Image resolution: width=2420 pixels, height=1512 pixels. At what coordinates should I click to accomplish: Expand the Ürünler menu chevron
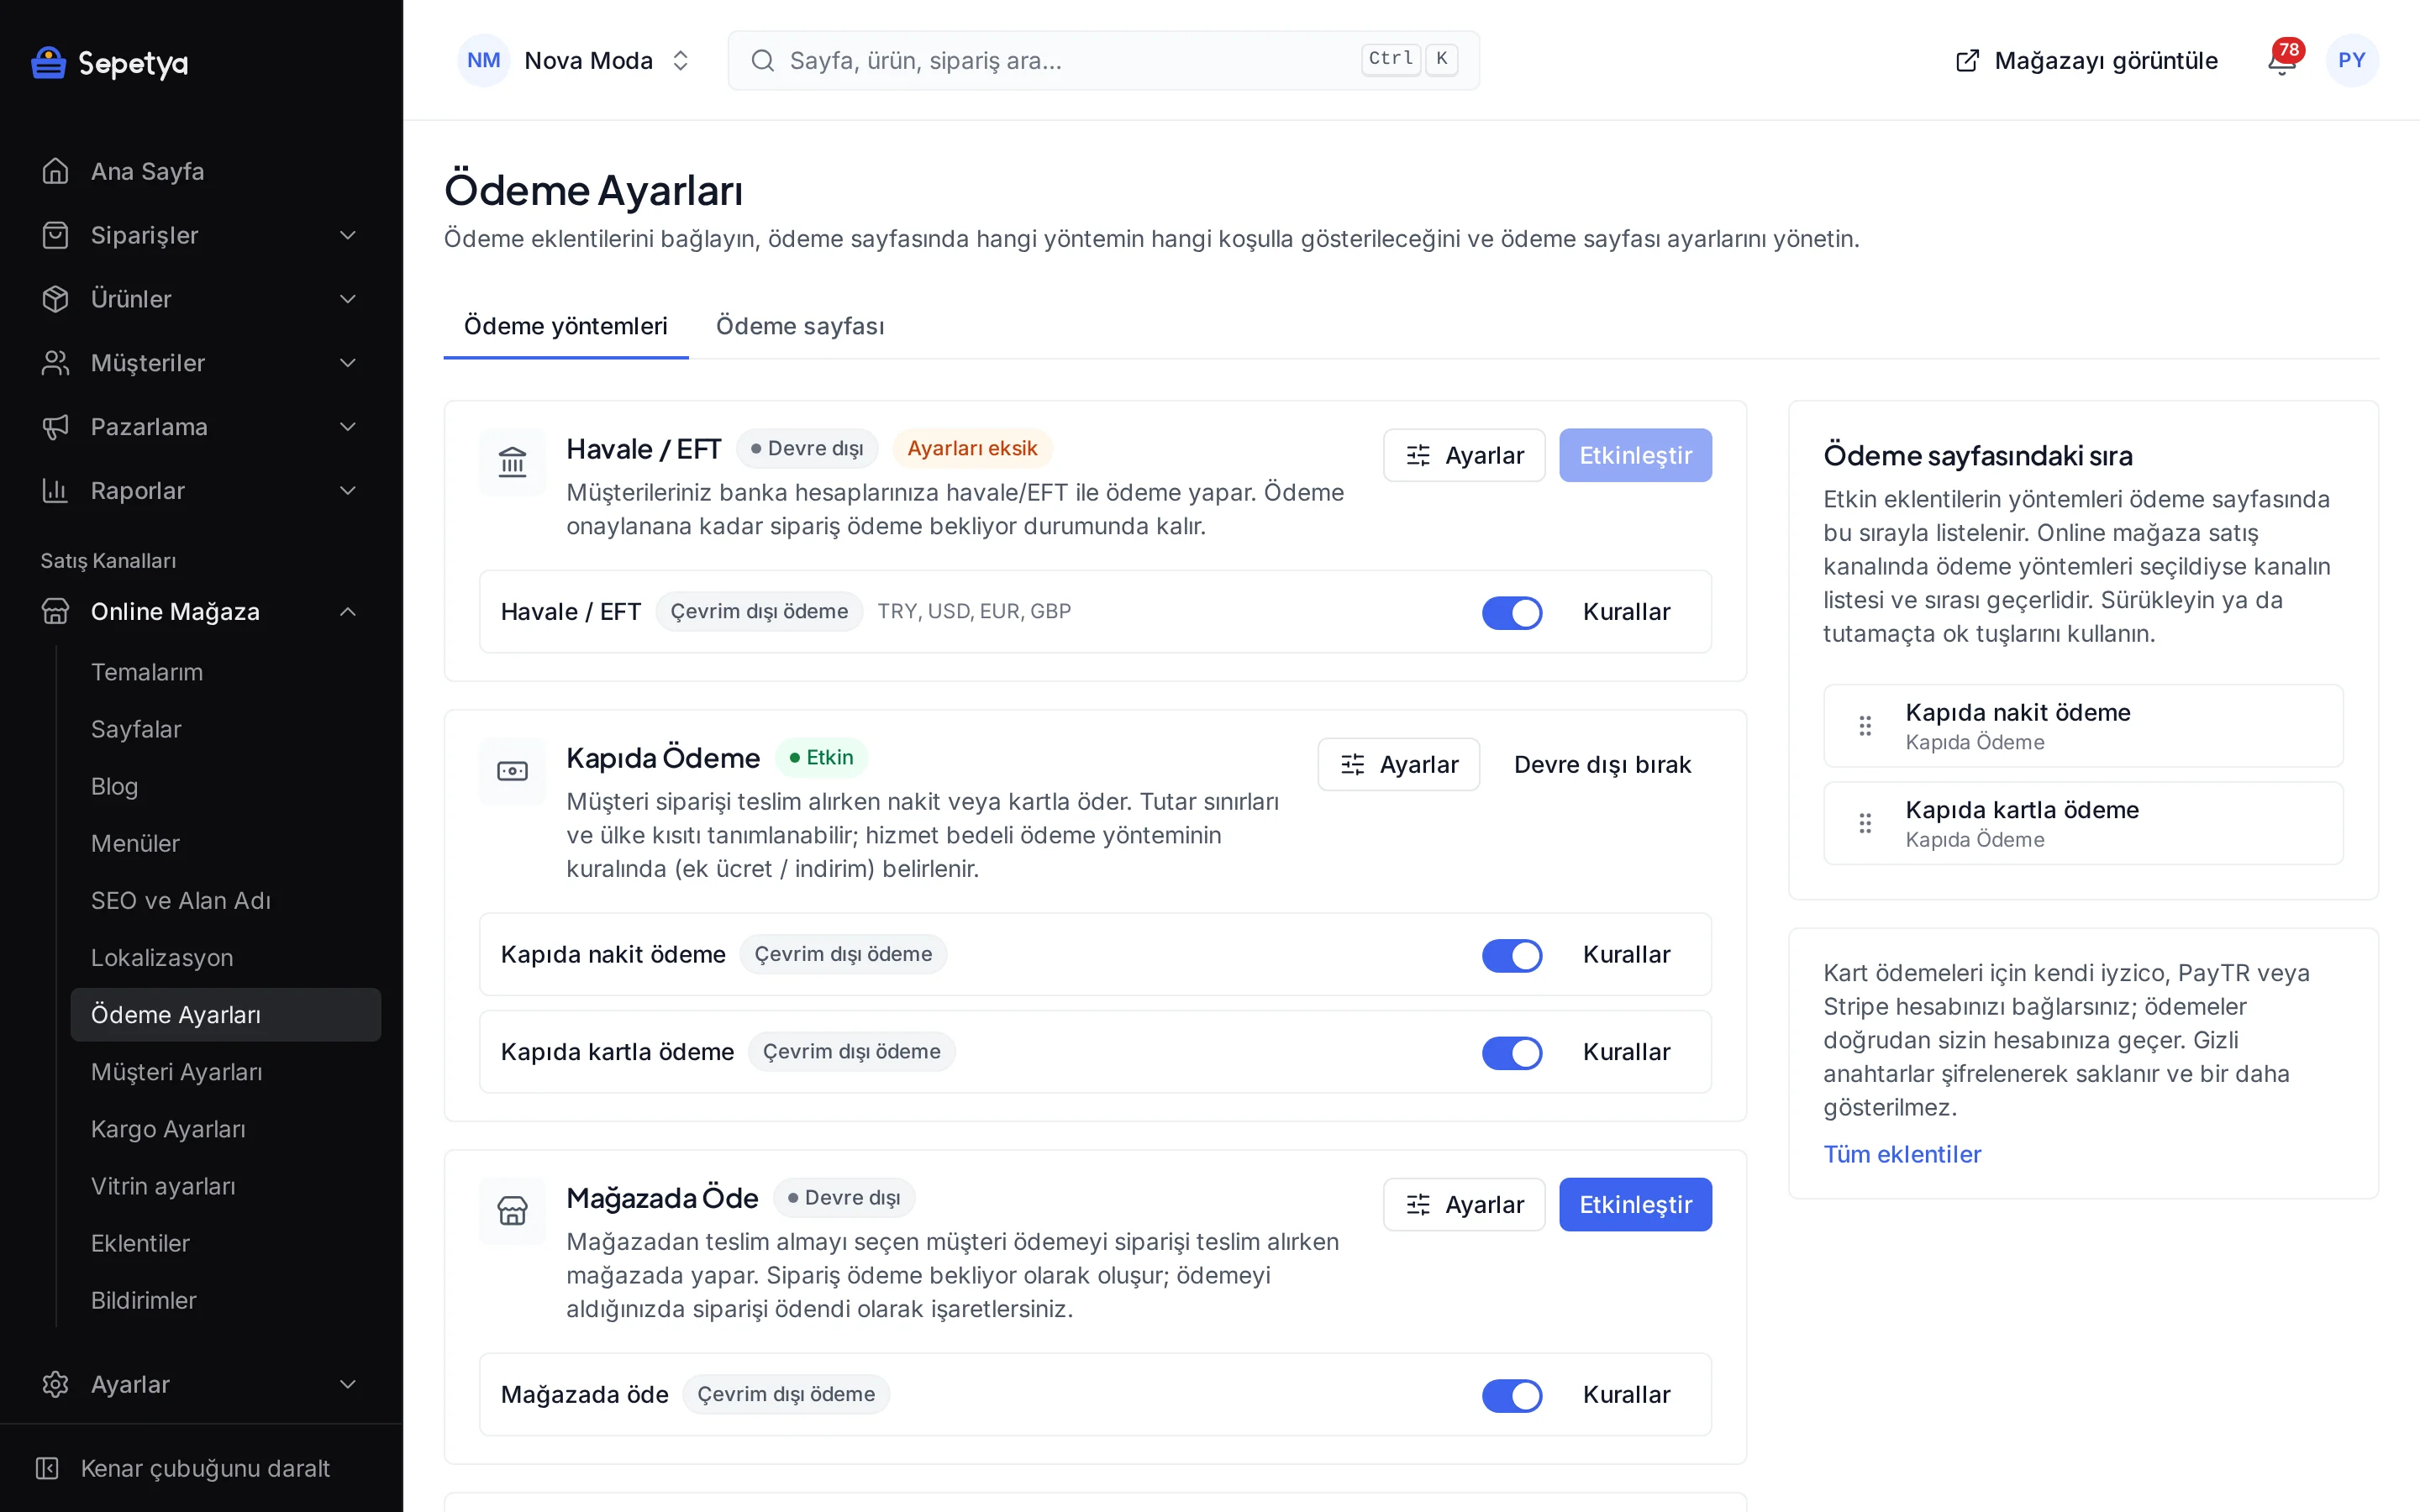point(348,299)
